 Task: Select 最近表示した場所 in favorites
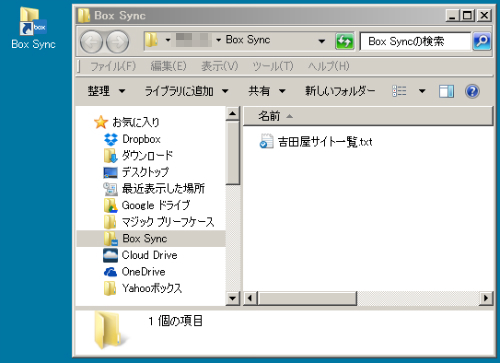pyautogui.click(x=163, y=189)
